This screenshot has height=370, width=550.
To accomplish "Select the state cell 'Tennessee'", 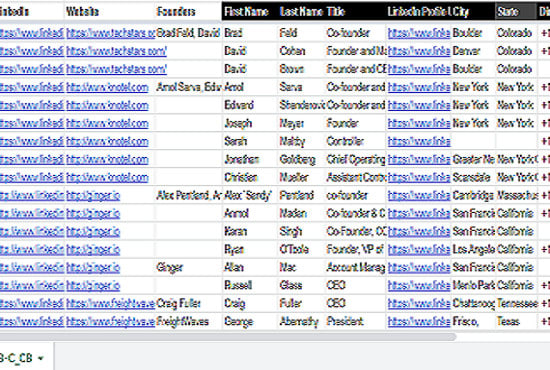I will [x=517, y=304].
